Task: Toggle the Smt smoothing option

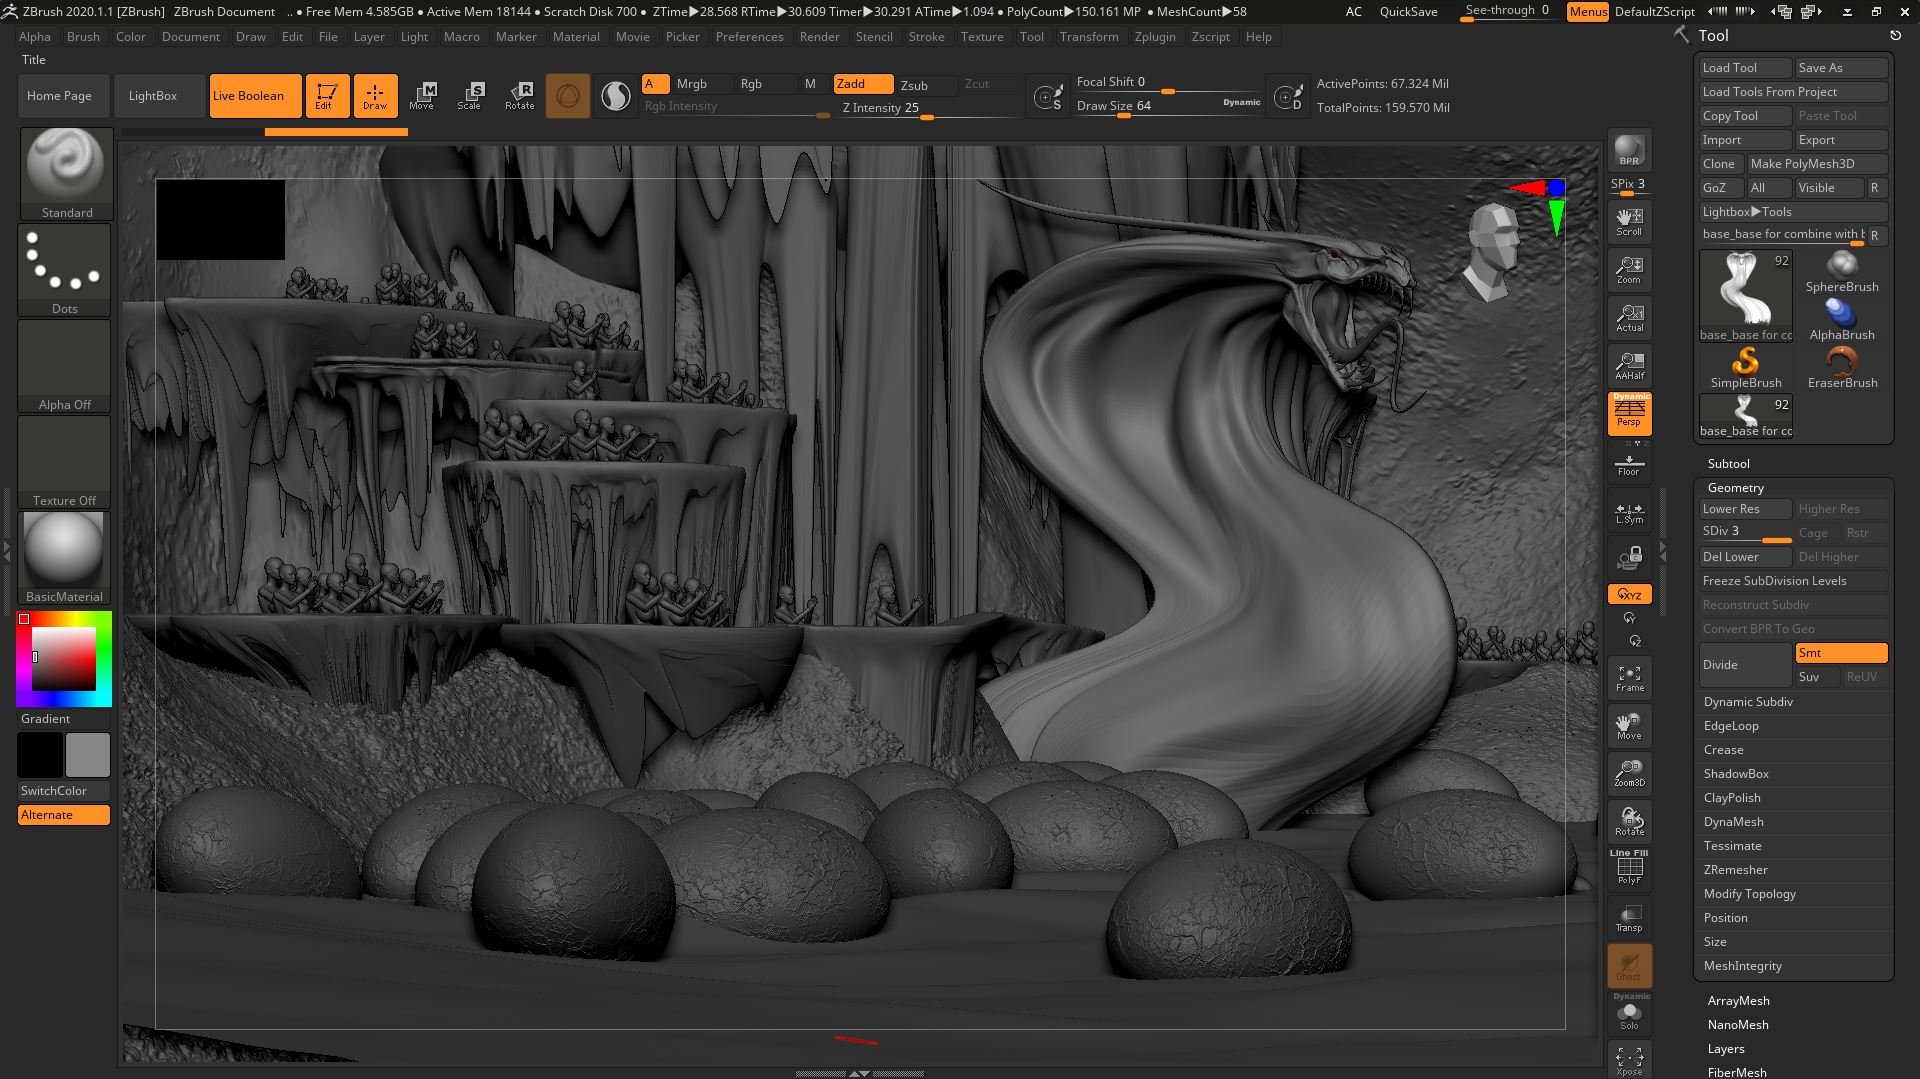Action: 1841,653
